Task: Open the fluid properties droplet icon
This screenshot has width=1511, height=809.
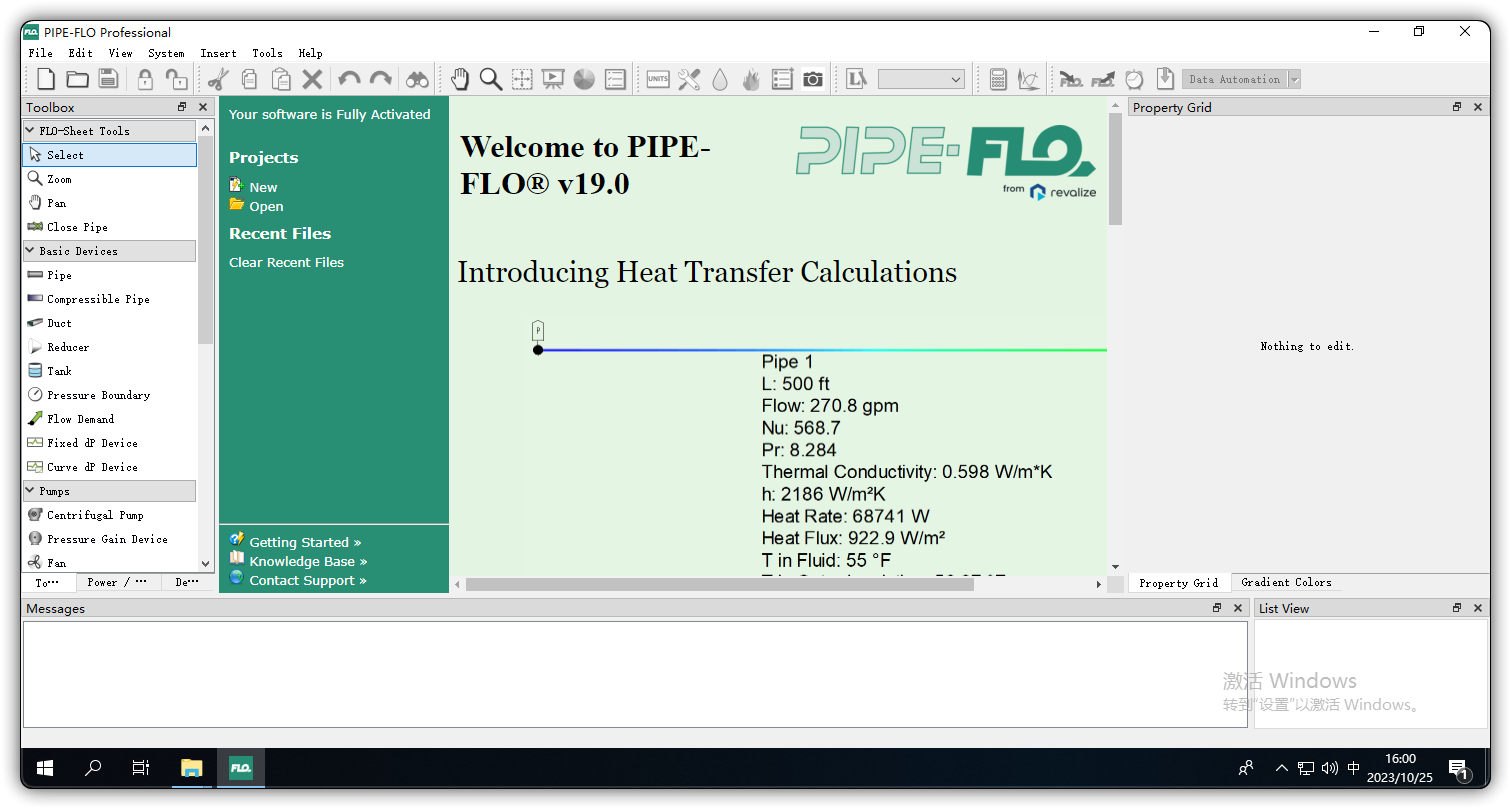Action: tap(720, 78)
